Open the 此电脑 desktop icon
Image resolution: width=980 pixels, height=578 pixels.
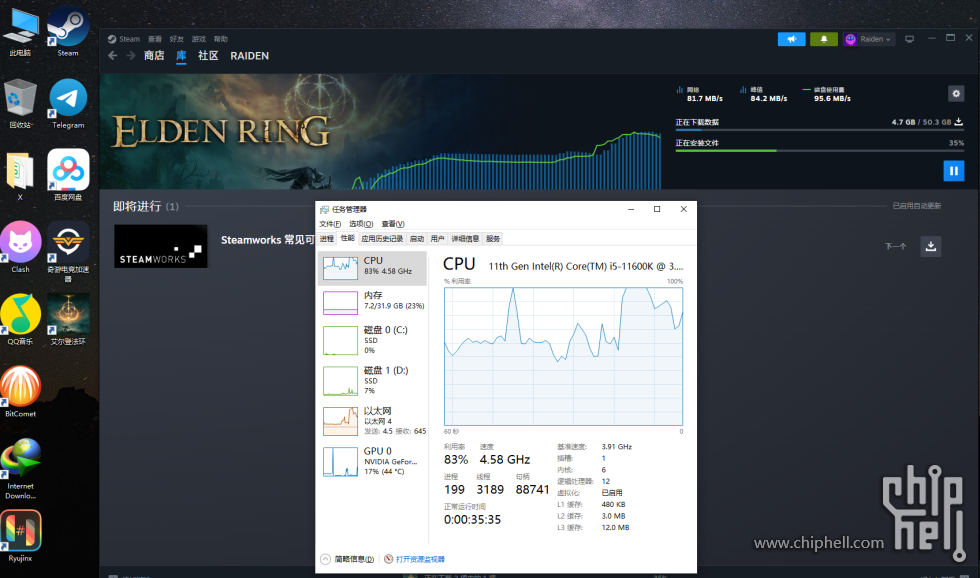[21, 32]
